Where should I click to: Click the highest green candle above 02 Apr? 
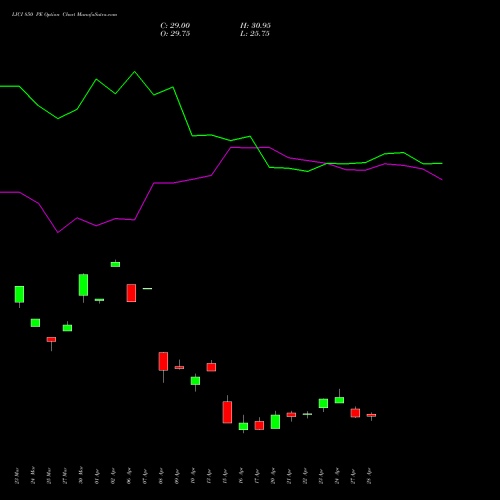coord(115,264)
